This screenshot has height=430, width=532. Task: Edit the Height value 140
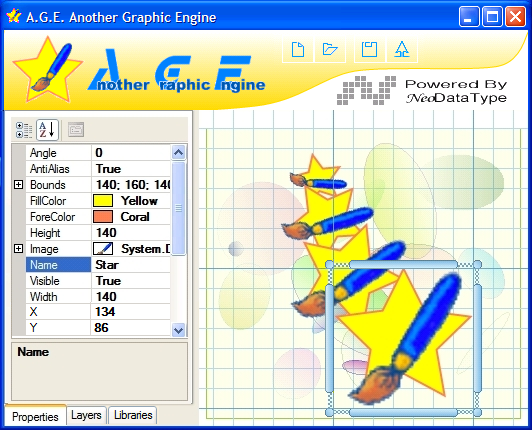pos(131,233)
